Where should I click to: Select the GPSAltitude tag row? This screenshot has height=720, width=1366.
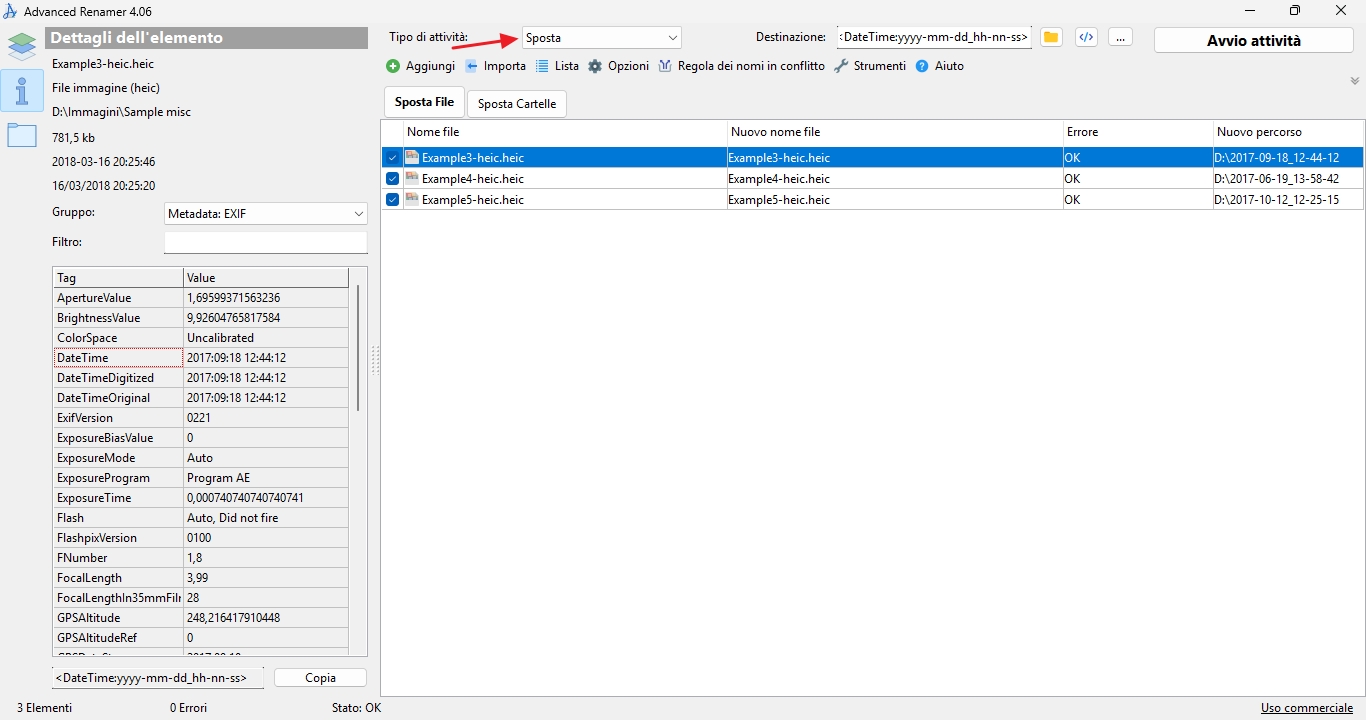[201, 618]
